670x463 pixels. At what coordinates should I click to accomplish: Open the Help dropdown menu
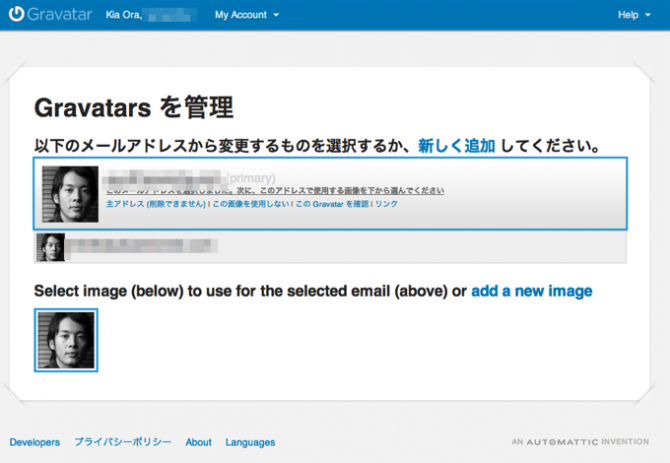click(634, 15)
